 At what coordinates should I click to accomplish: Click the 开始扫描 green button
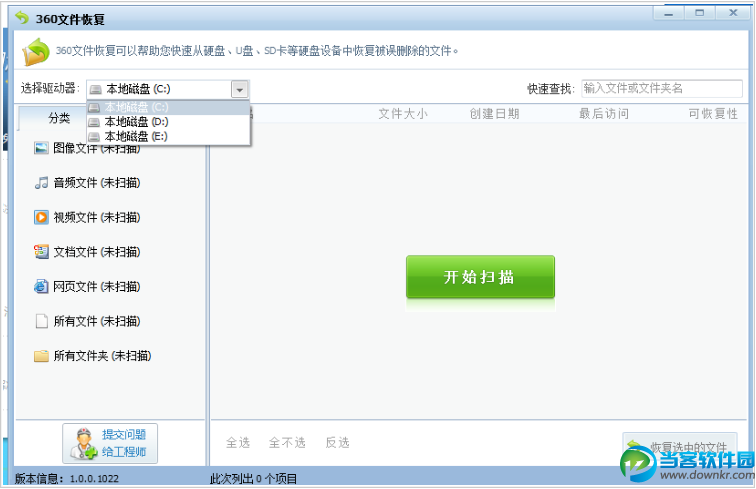click(x=480, y=277)
